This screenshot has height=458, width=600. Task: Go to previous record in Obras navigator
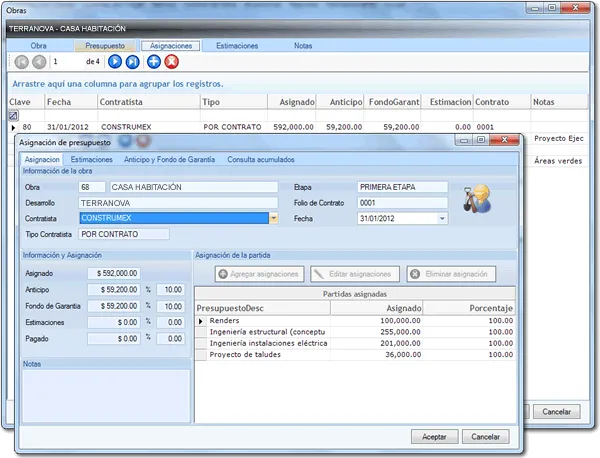(39, 62)
